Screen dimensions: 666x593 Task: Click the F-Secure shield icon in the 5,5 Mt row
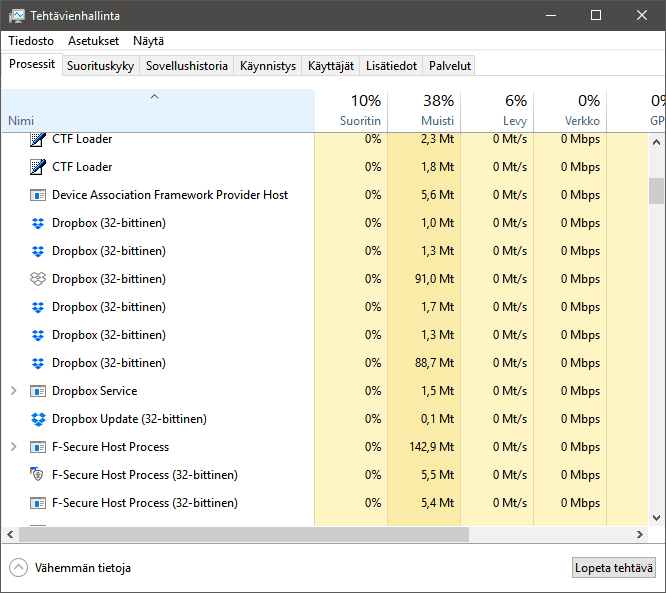point(37,474)
